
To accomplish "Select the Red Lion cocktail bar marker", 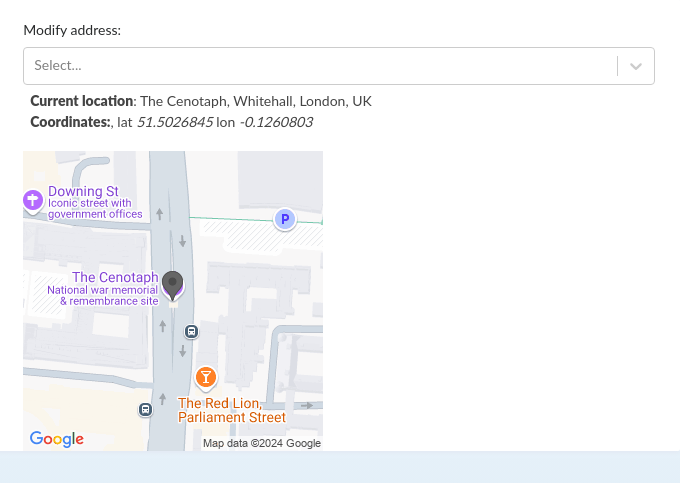I will (206, 377).
